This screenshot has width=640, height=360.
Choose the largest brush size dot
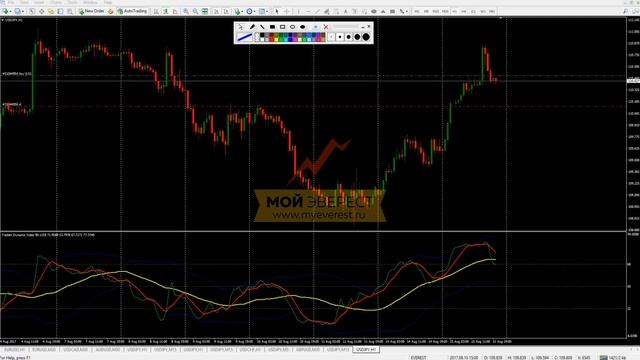(x=366, y=37)
